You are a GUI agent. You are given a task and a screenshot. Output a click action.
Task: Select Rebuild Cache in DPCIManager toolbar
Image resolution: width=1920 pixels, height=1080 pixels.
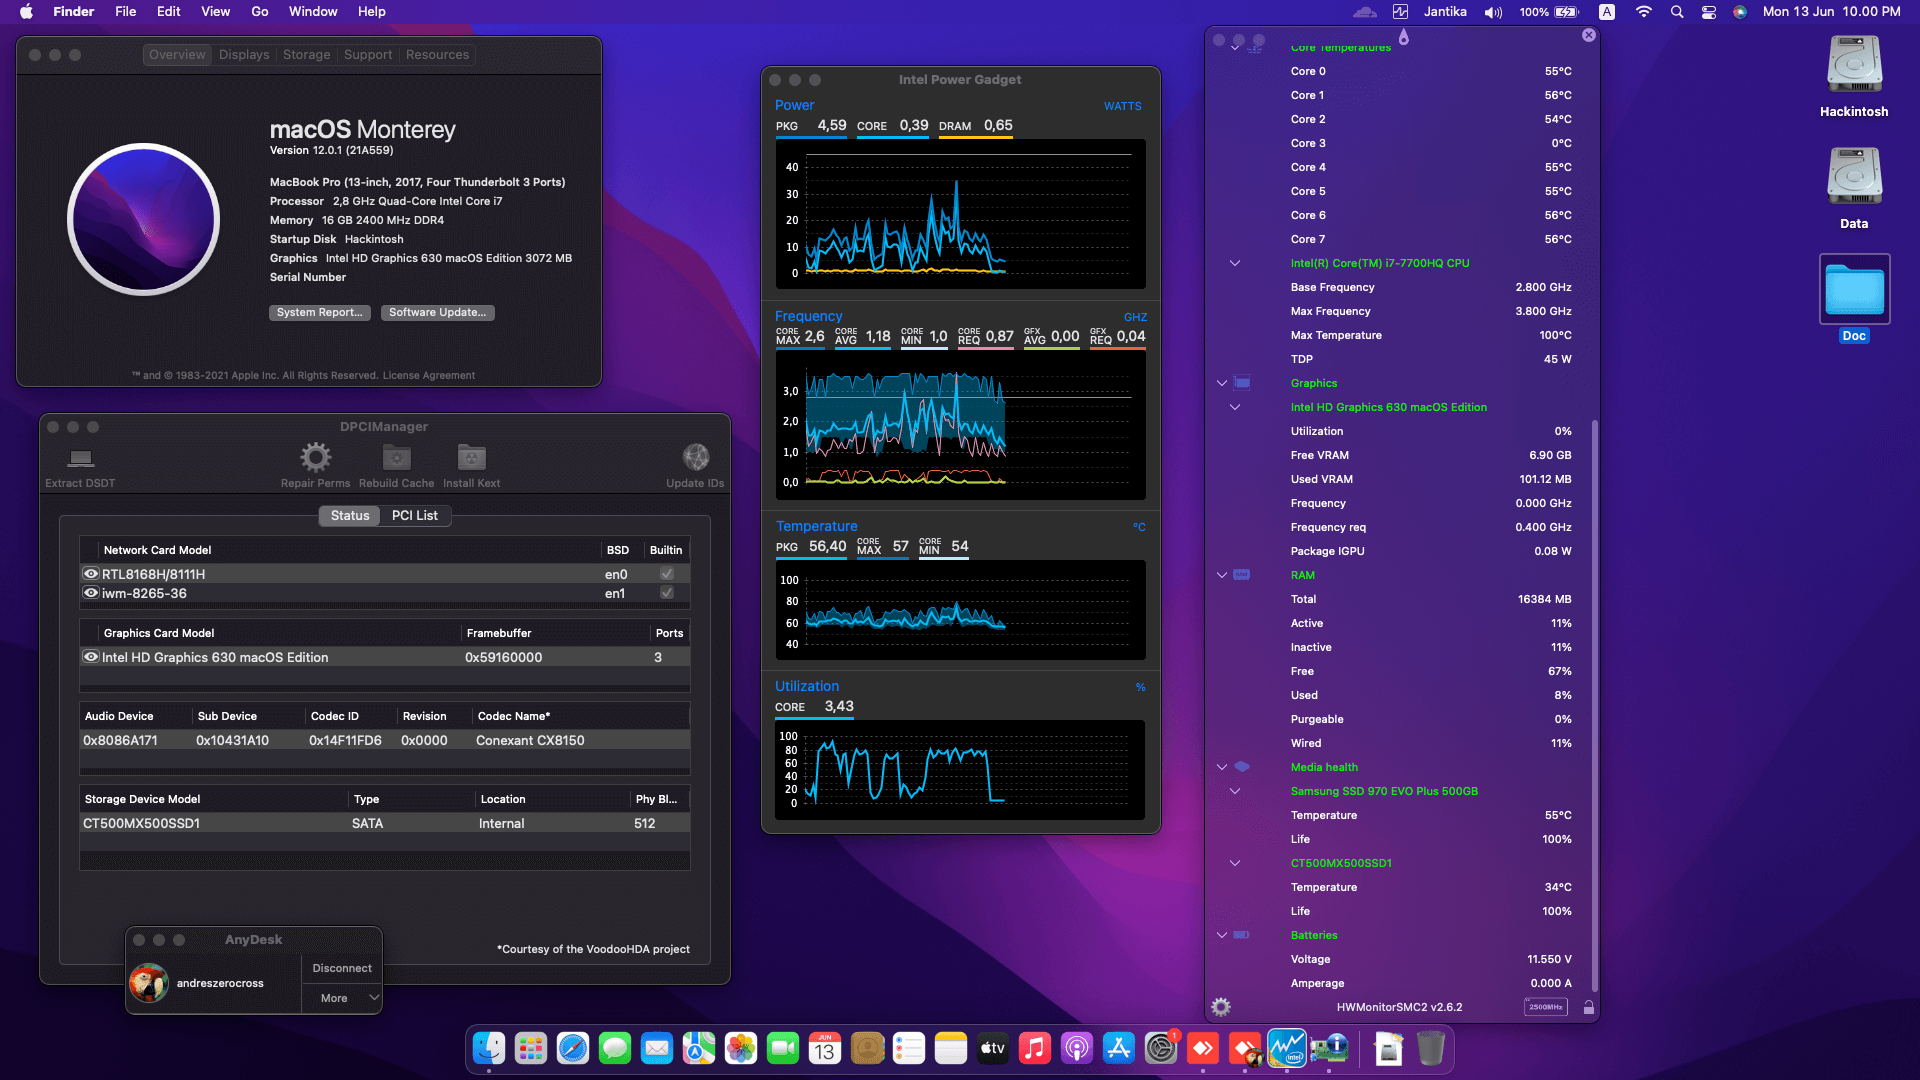pos(396,462)
